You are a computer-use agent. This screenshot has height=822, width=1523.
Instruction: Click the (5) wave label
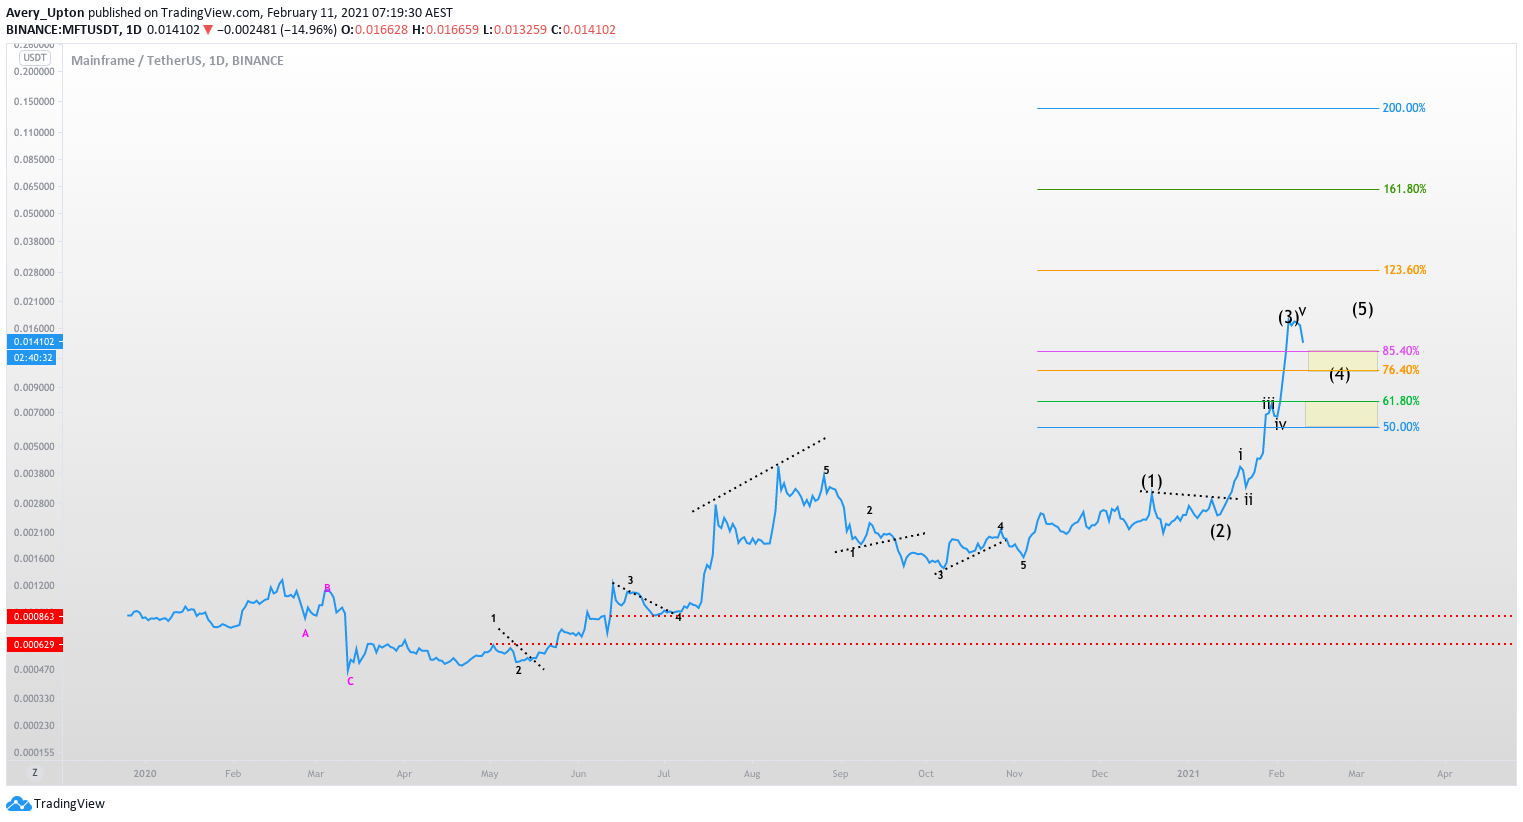(1362, 310)
